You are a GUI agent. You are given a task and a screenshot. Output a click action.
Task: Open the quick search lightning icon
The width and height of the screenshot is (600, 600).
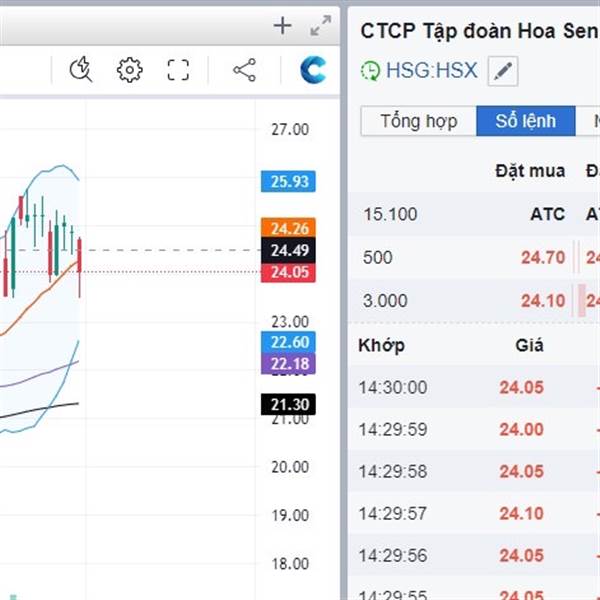(x=81, y=70)
